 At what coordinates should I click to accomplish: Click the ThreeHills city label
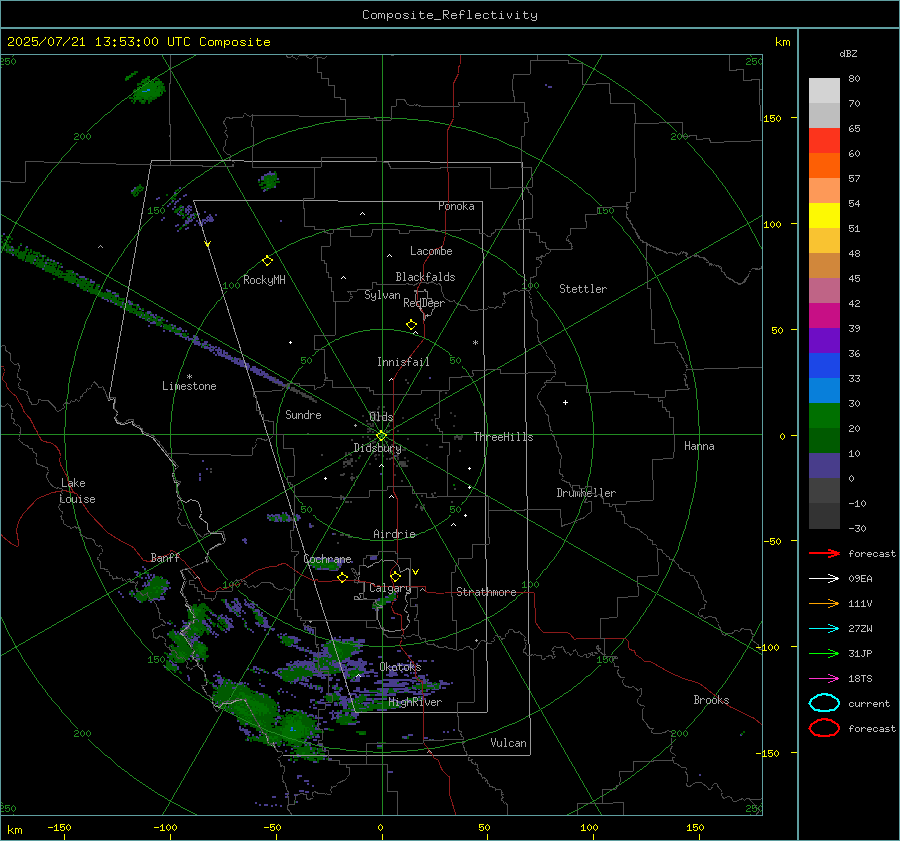[503, 437]
